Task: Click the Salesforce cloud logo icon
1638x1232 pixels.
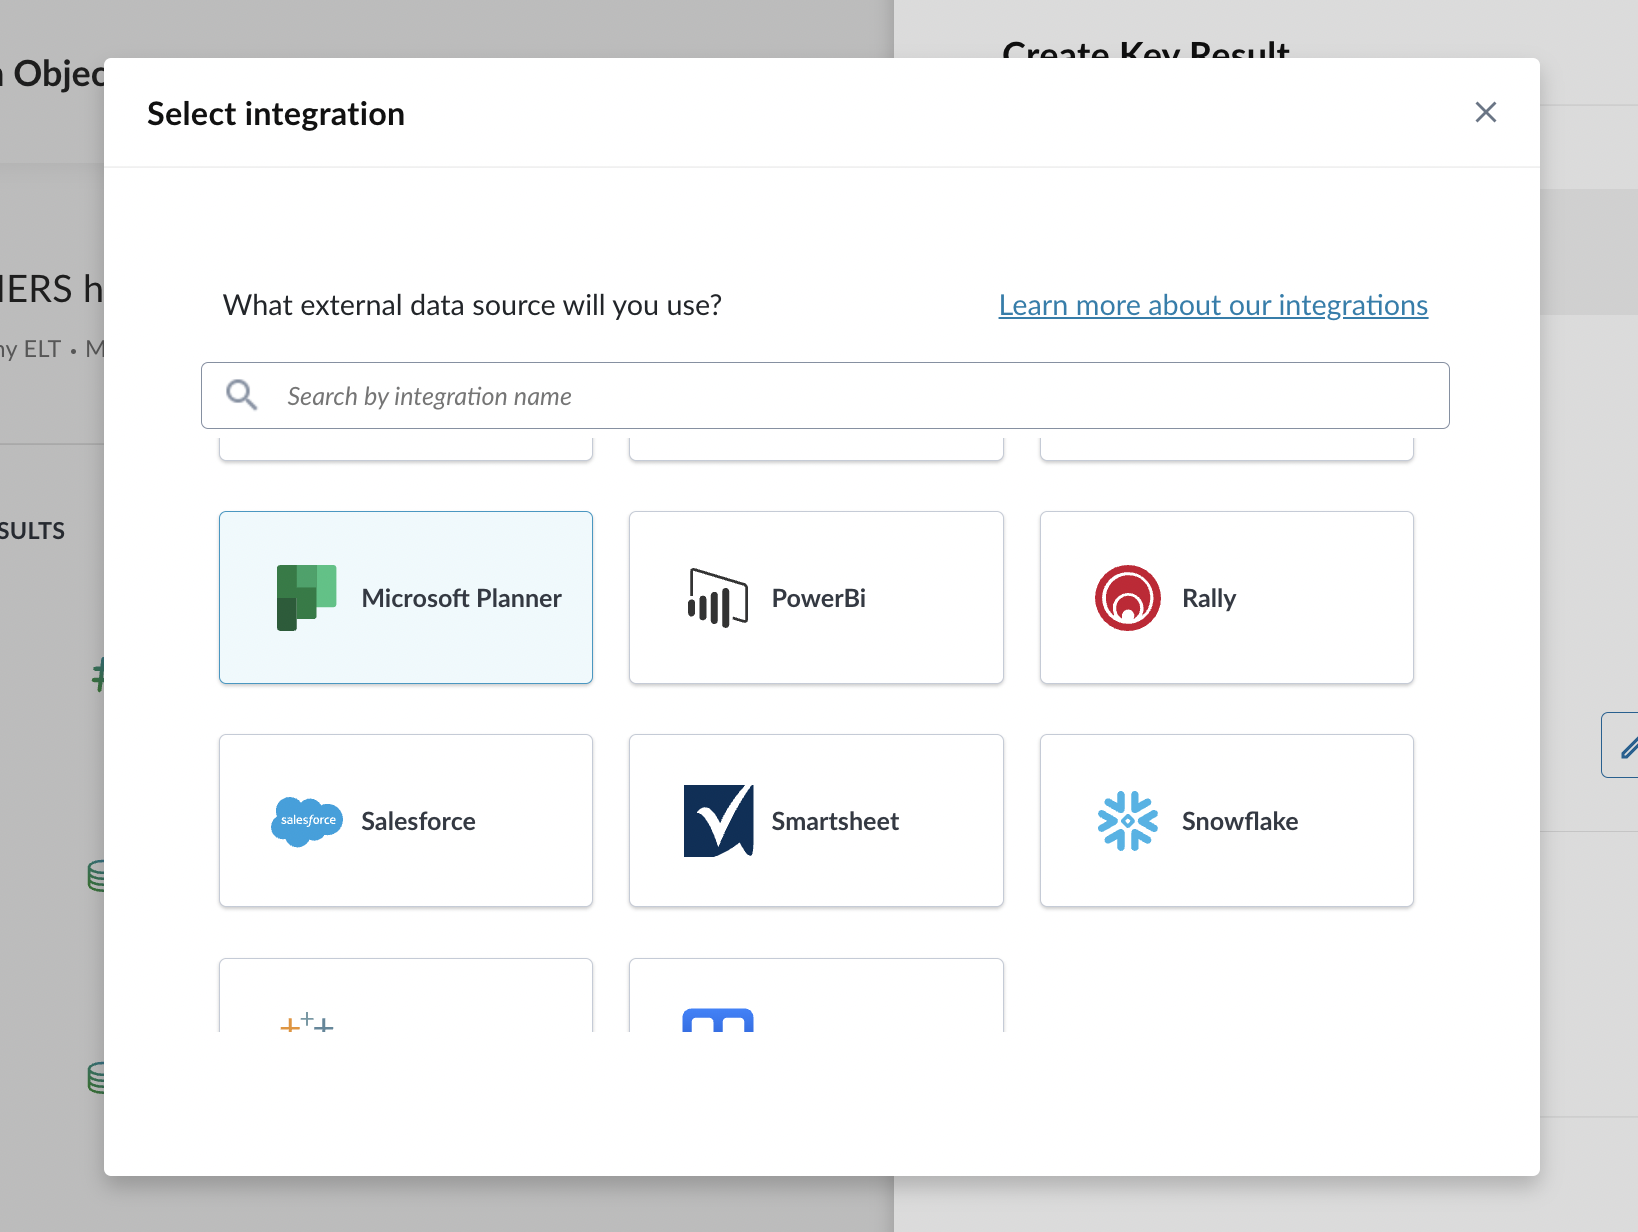Action: (x=306, y=821)
